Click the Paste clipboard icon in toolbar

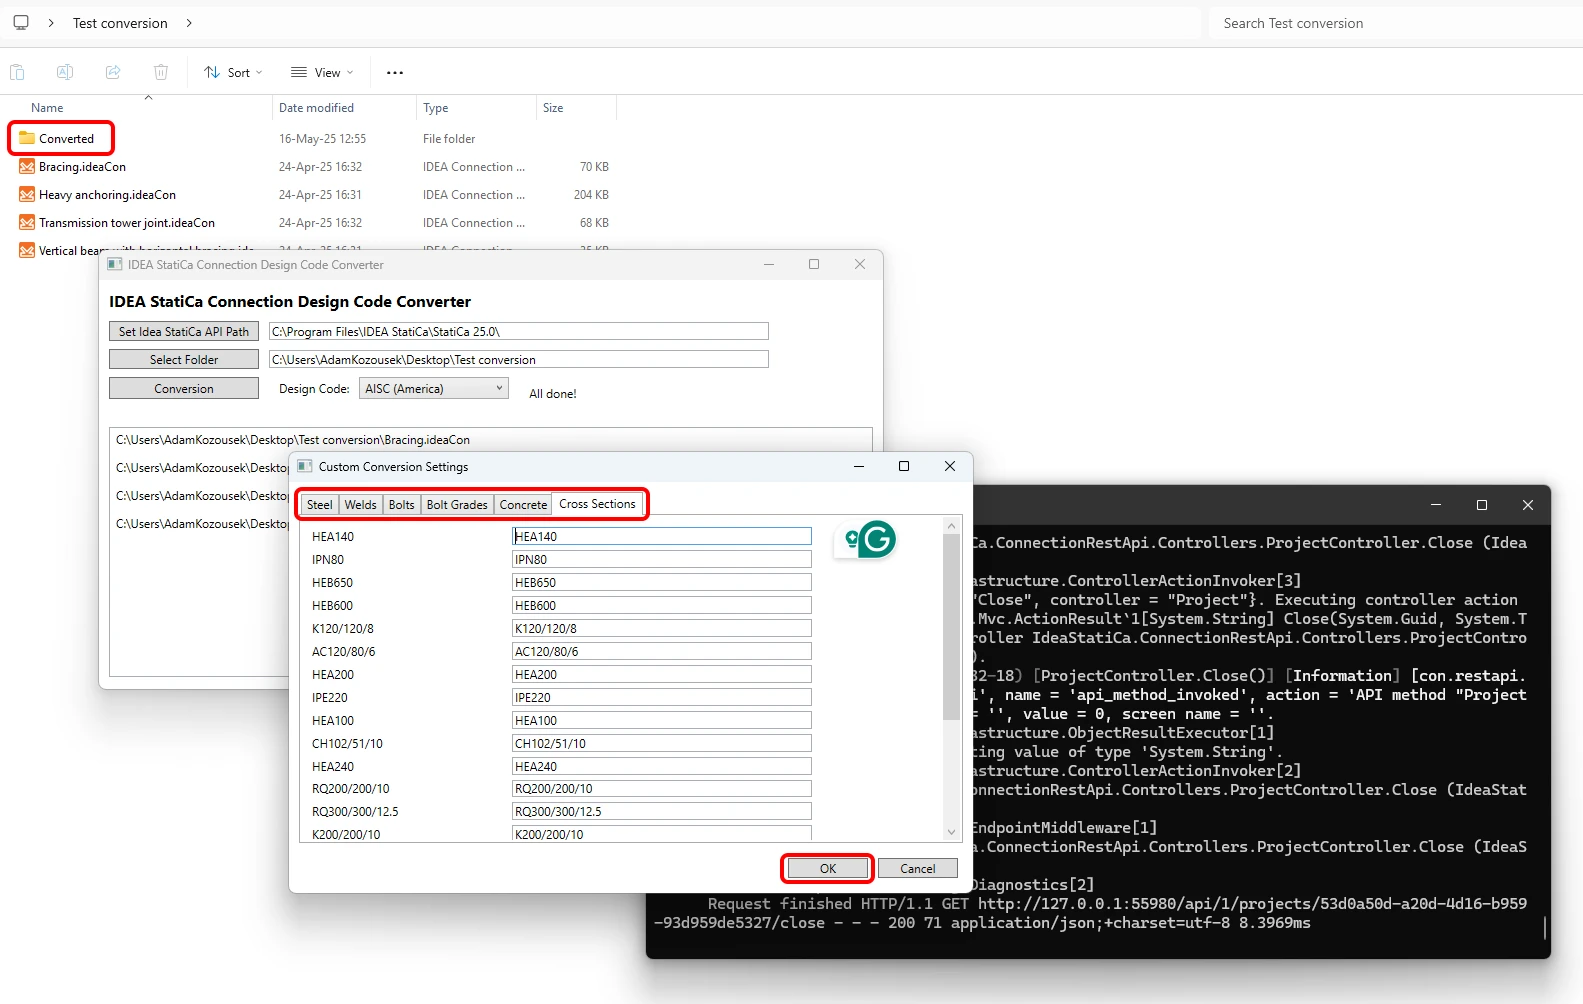click(17, 72)
